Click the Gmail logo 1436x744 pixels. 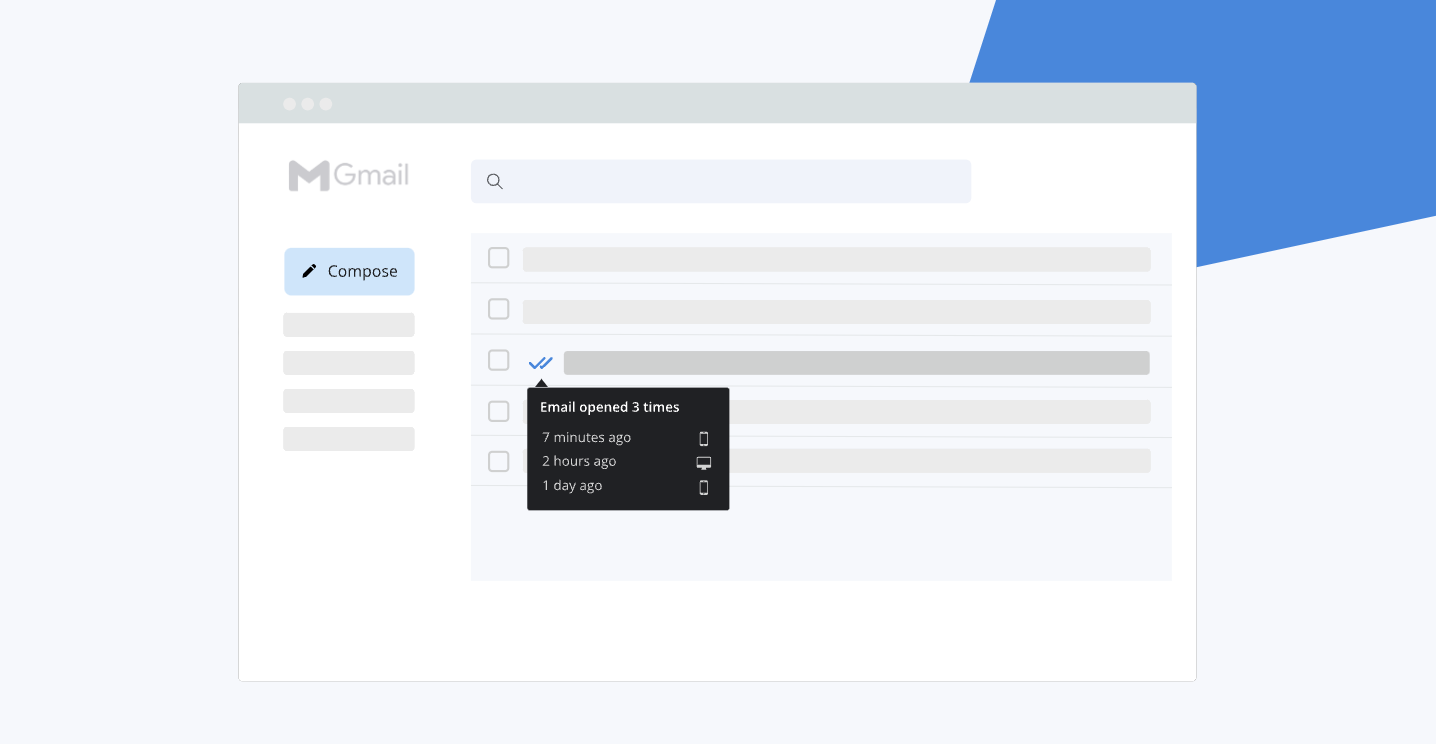pyautogui.click(x=349, y=176)
